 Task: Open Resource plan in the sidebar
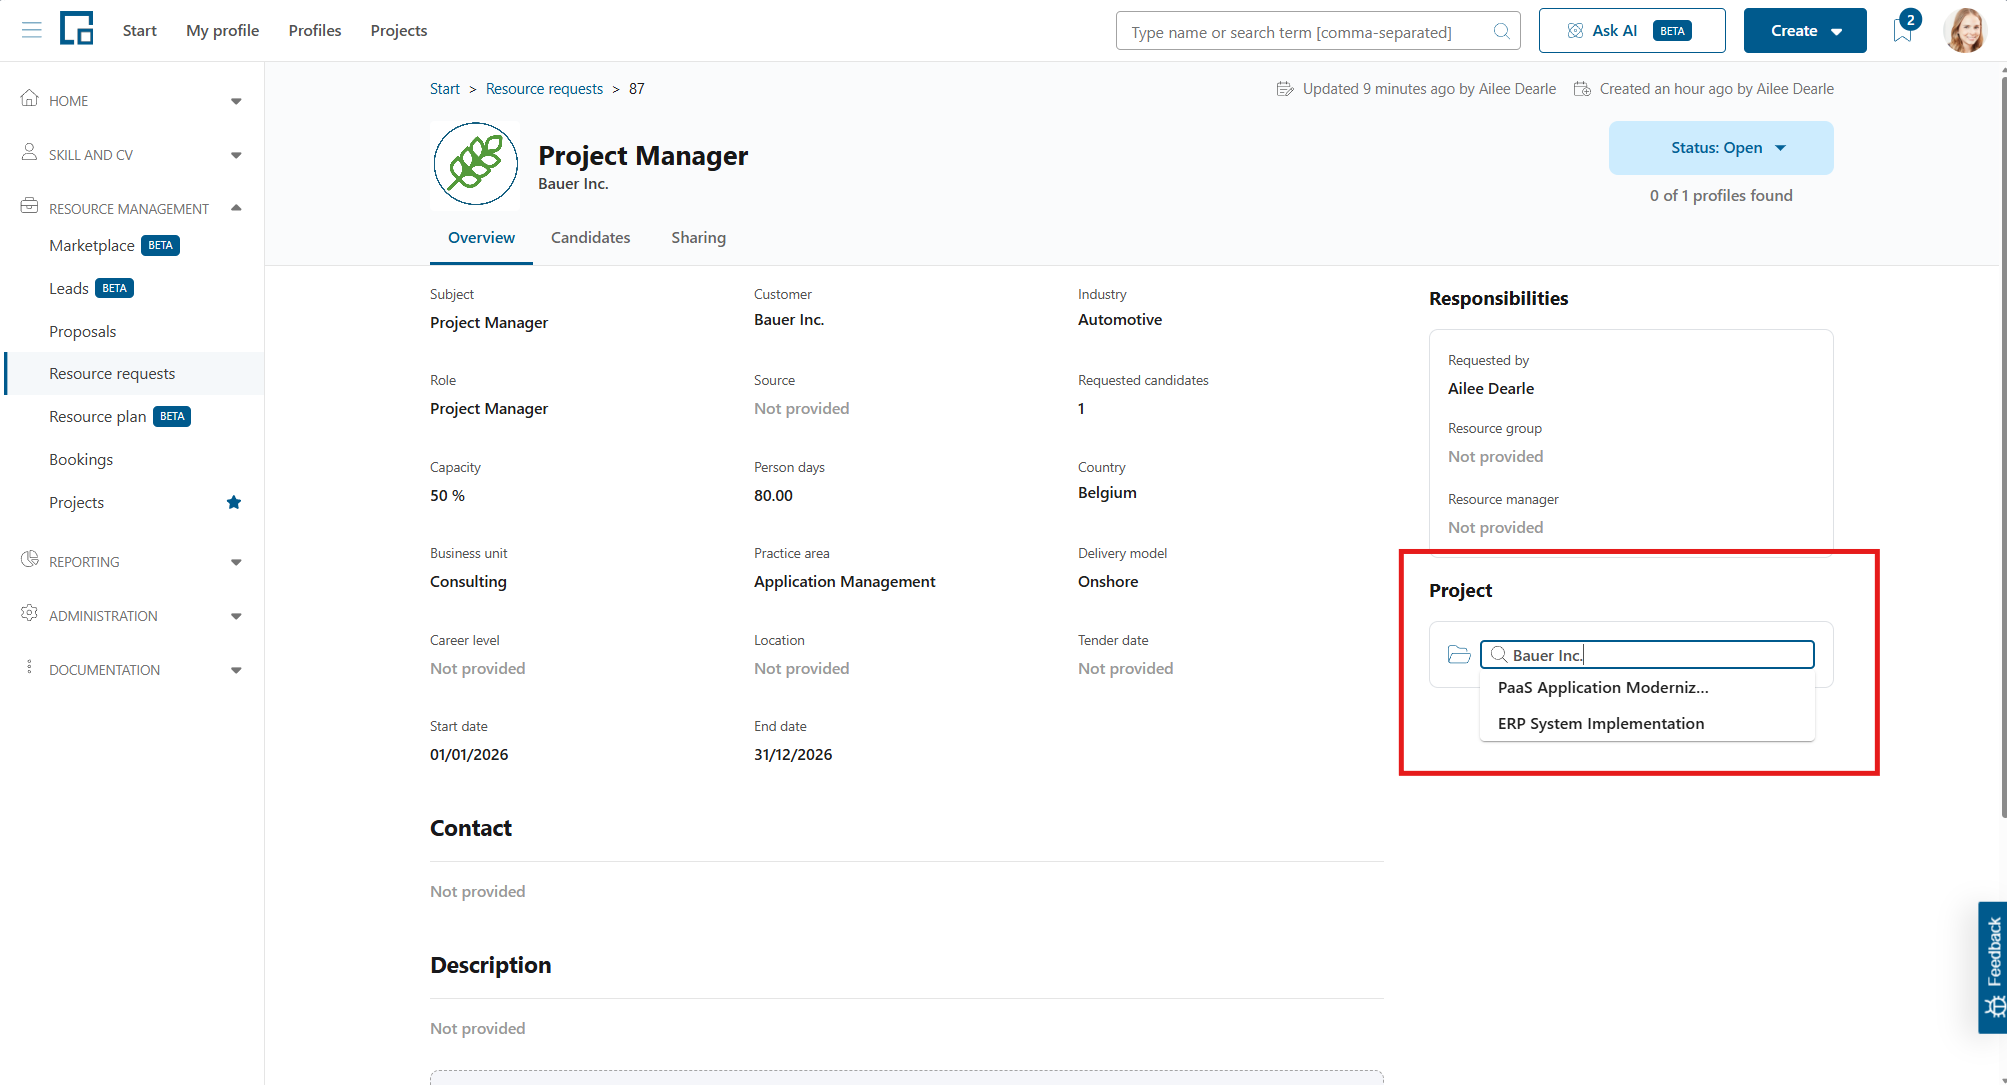coord(98,417)
